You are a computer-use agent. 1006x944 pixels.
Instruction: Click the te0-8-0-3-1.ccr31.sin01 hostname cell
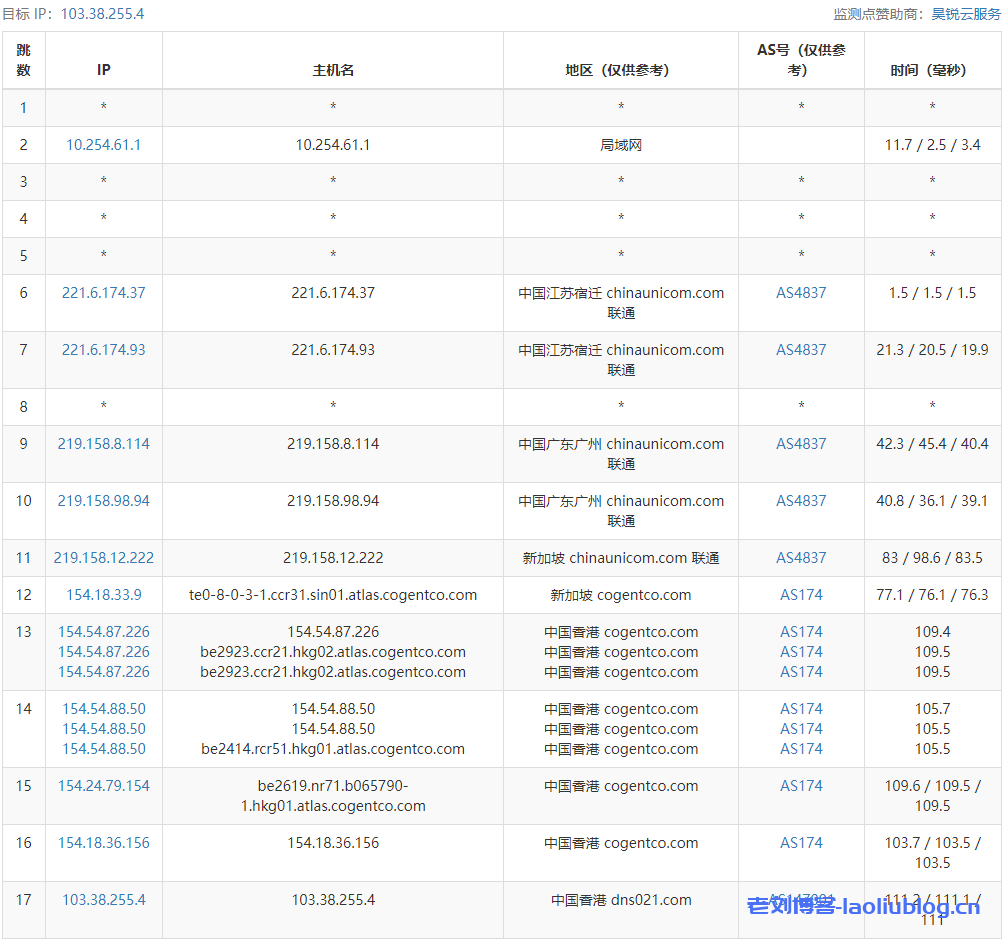click(333, 595)
